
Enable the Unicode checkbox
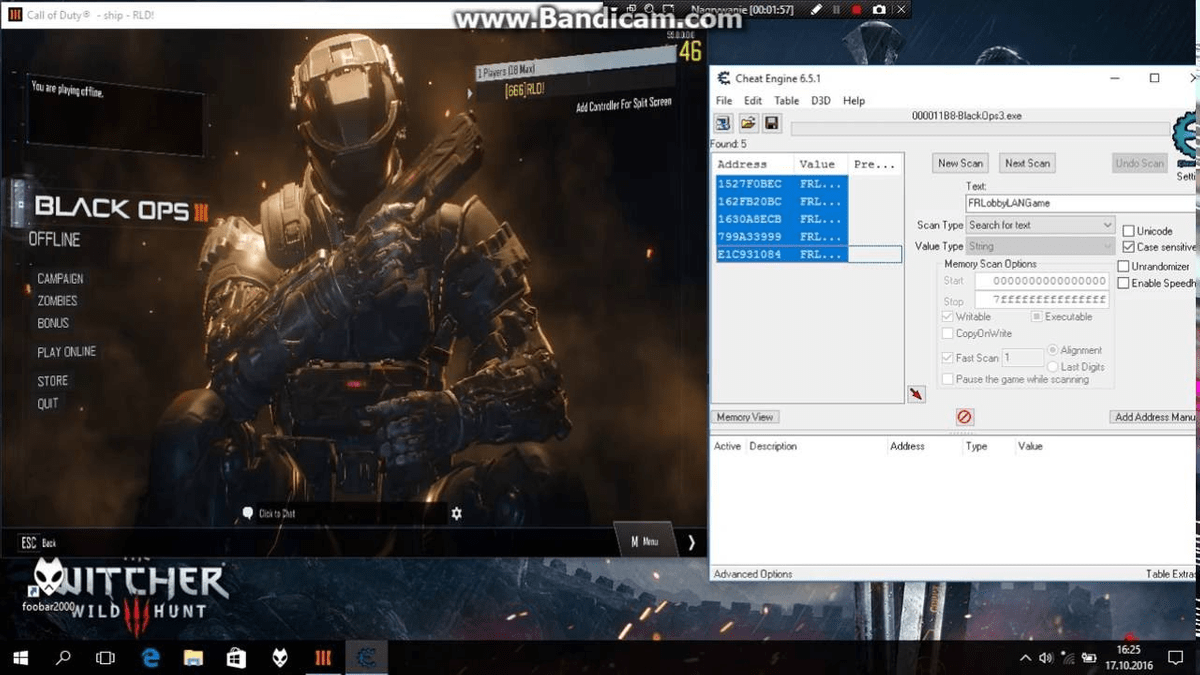[1128, 231]
